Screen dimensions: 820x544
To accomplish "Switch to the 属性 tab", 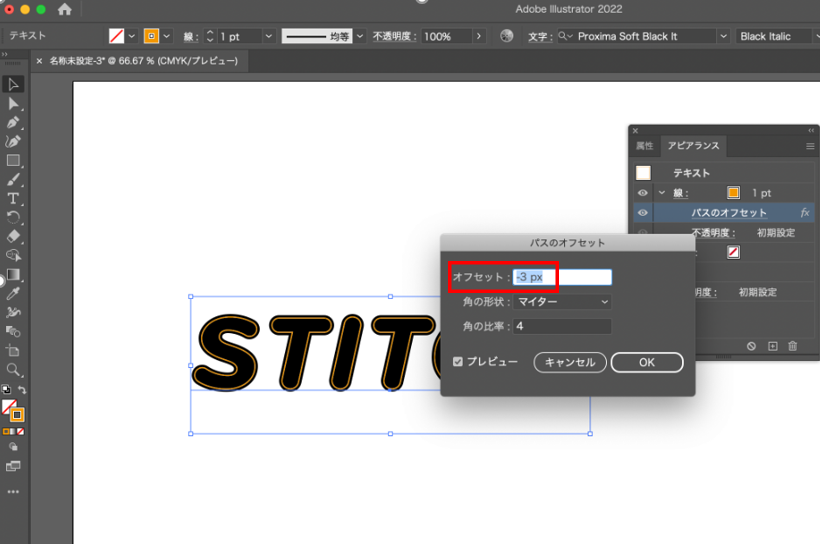I will pyautogui.click(x=645, y=146).
